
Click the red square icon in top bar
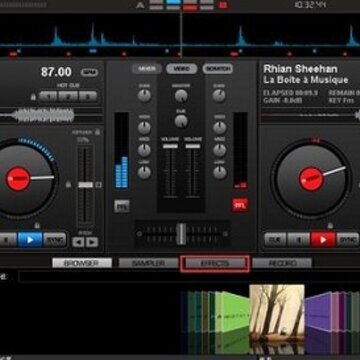pos(223,5)
